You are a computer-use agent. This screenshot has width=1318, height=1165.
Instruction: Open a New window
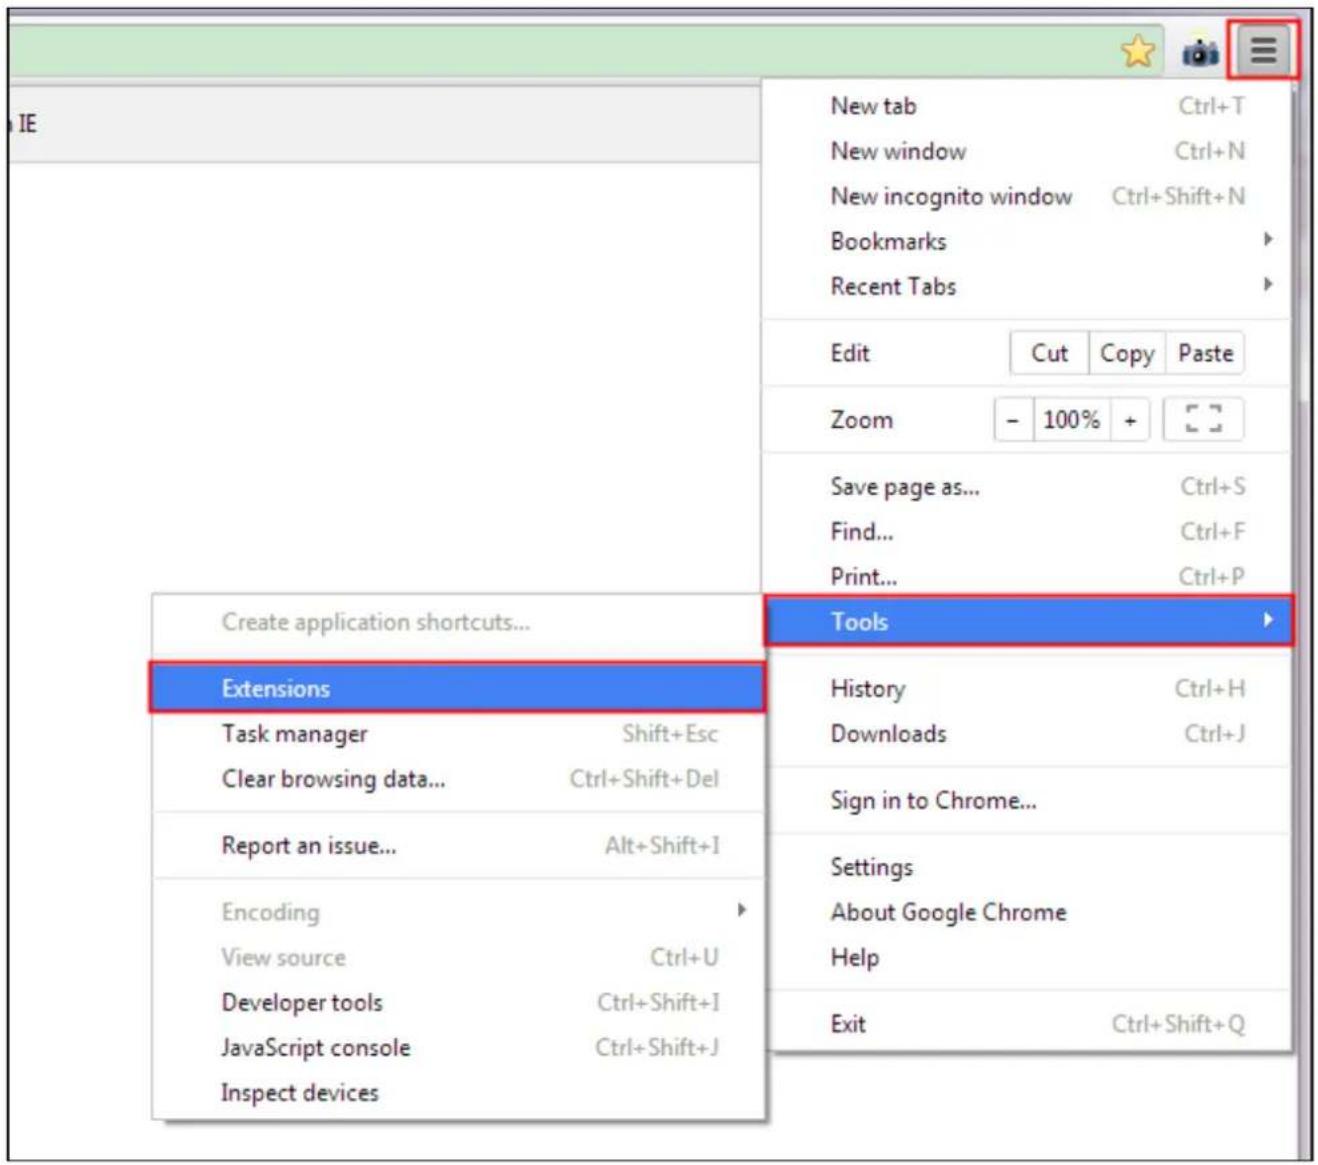[x=1027, y=151]
